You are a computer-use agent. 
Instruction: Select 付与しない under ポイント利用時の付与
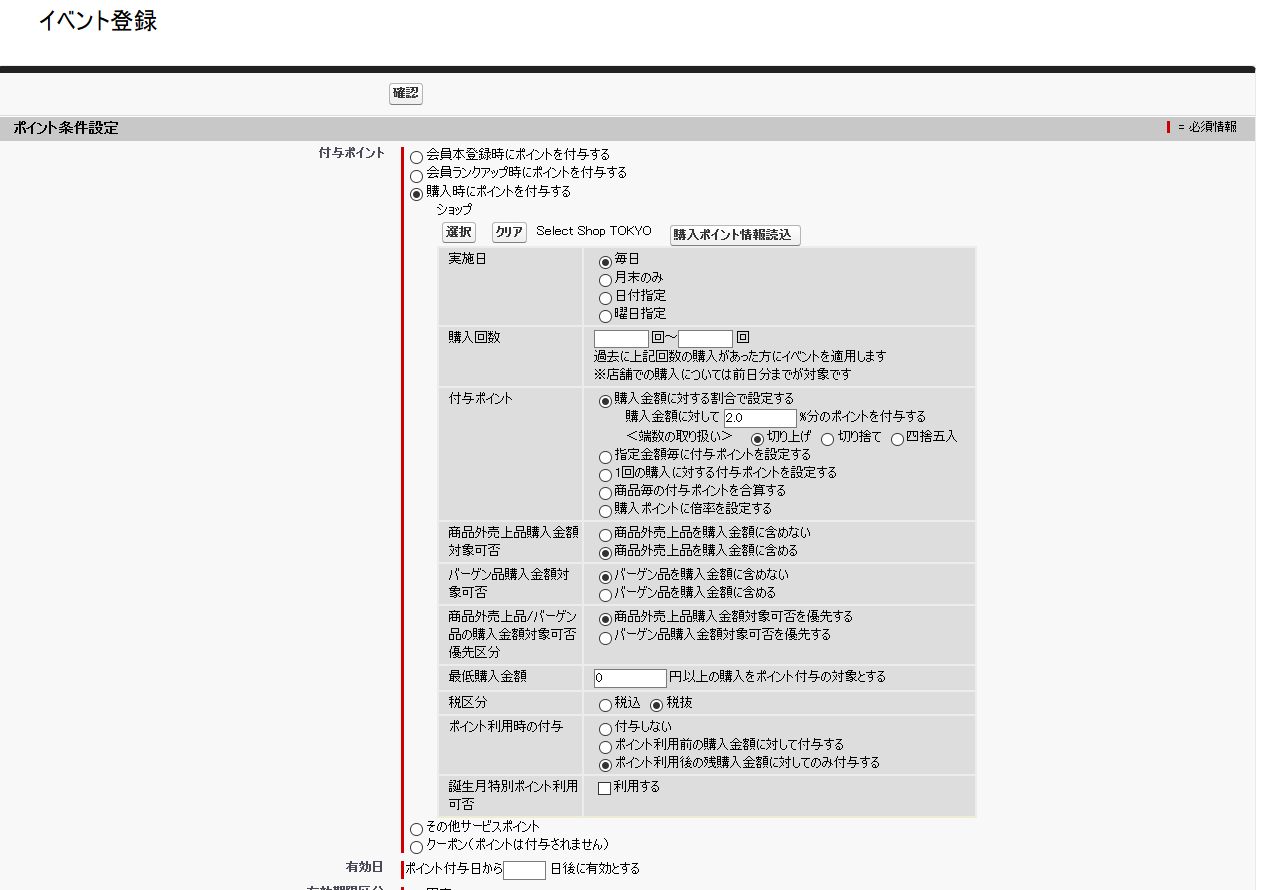pyautogui.click(x=605, y=729)
